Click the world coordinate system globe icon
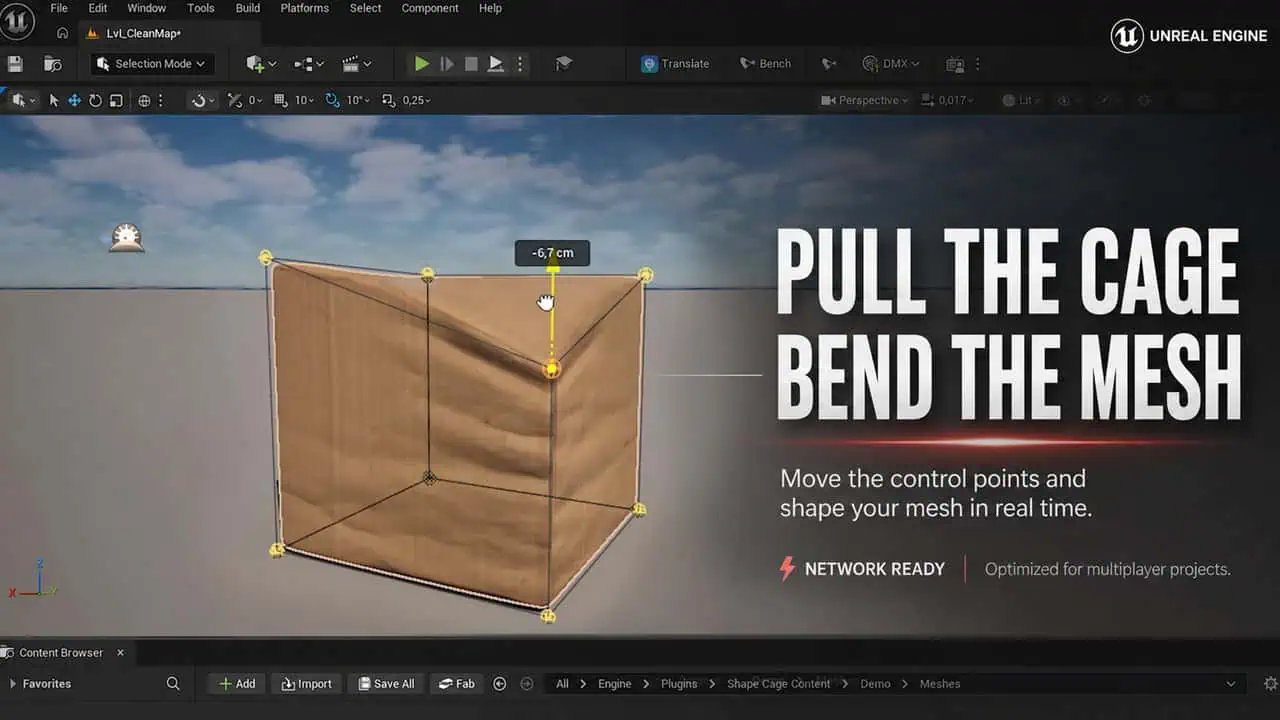 [x=144, y=101]
